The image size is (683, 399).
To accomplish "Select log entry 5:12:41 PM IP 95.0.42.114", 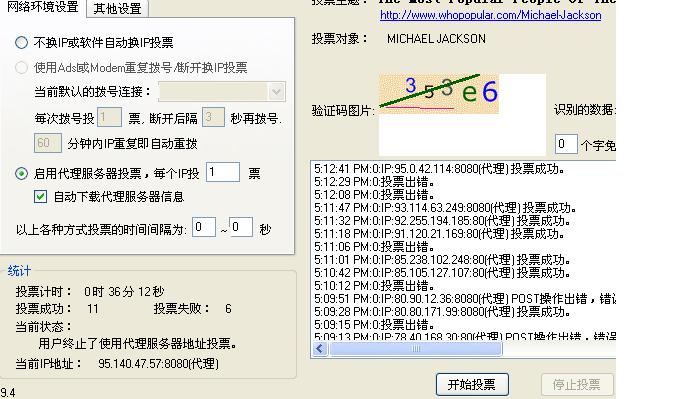I will [x=439, y=169].
